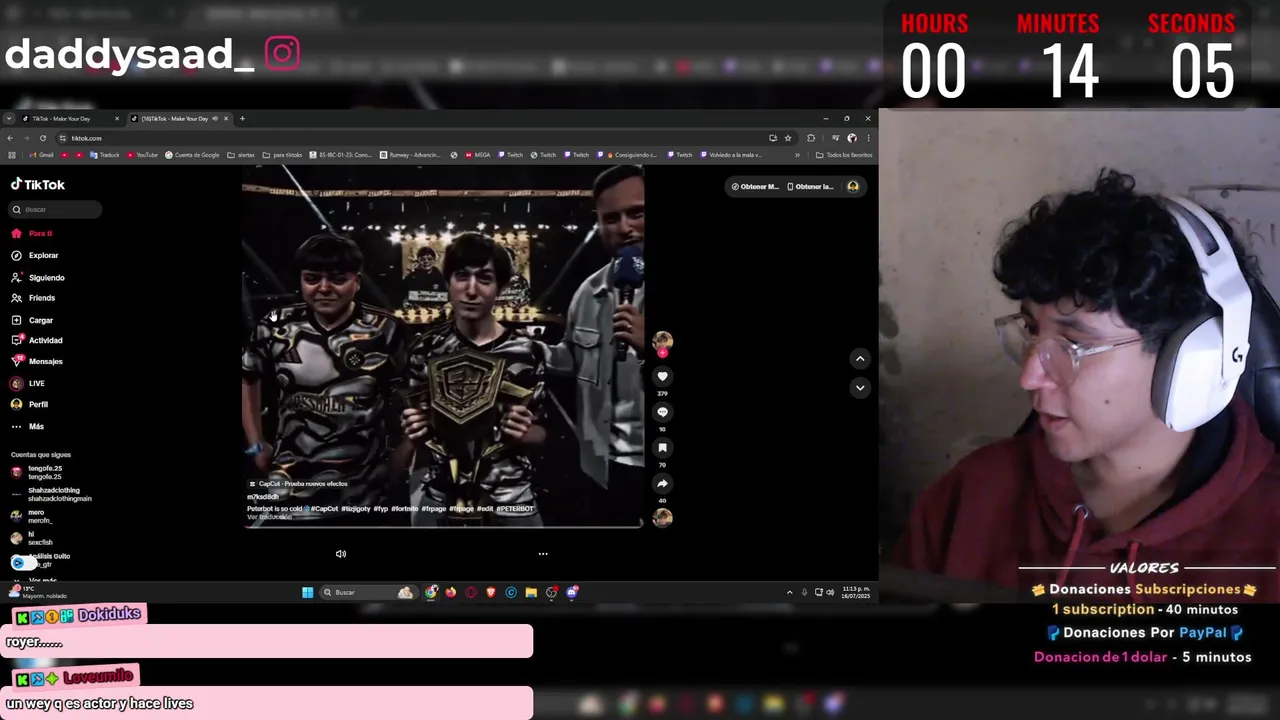The height and width of the screenshot is (720, 1280).
Task: Open the TikTok profile avatar top right
Action: (853, 187)
